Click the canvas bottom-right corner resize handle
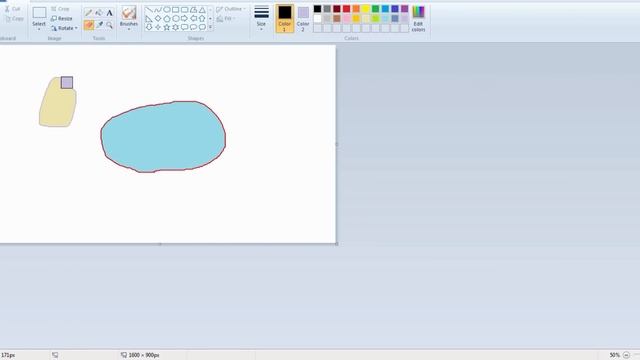Viewport: 640px width, 360px height. coord(337,244)
